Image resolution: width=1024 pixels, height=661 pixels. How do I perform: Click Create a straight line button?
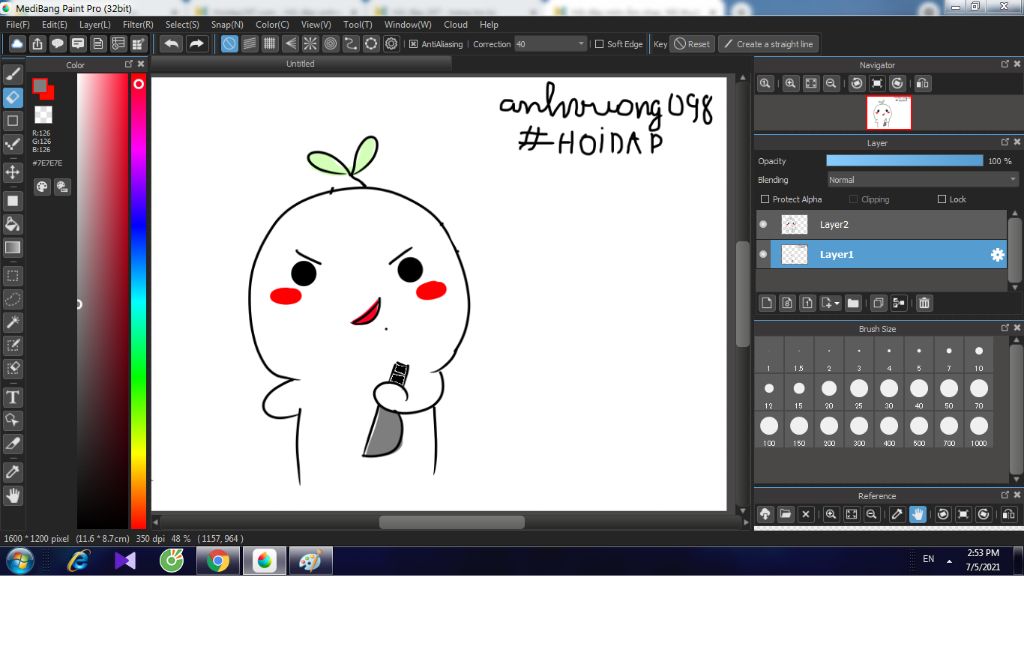point(769,44)
